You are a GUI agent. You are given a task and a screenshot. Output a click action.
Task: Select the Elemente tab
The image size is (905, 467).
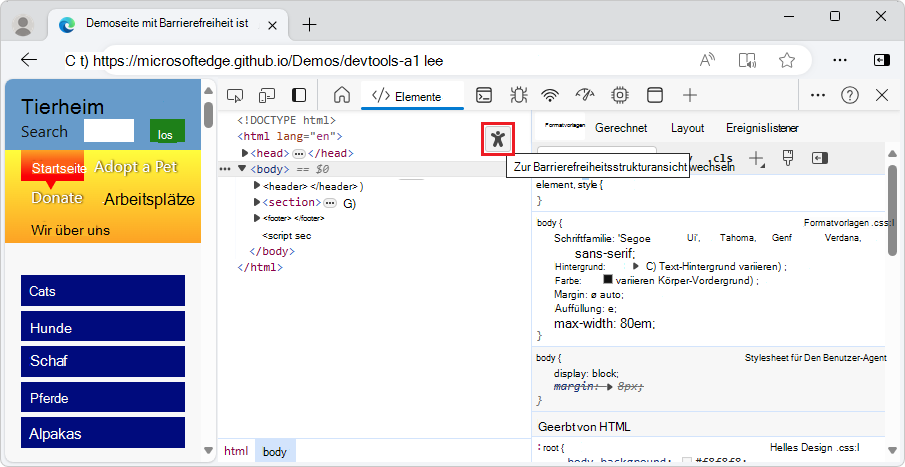click(x=412, y=96)
